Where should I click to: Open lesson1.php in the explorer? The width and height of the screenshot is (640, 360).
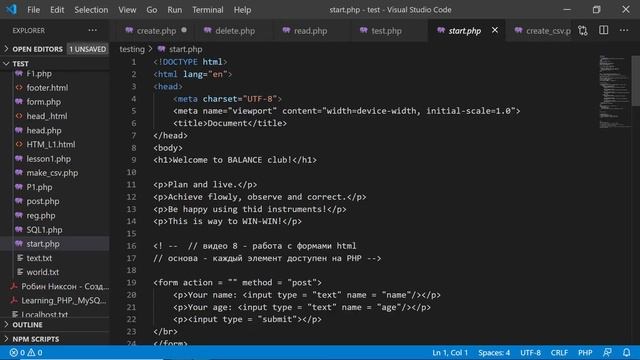click(48, 159)
